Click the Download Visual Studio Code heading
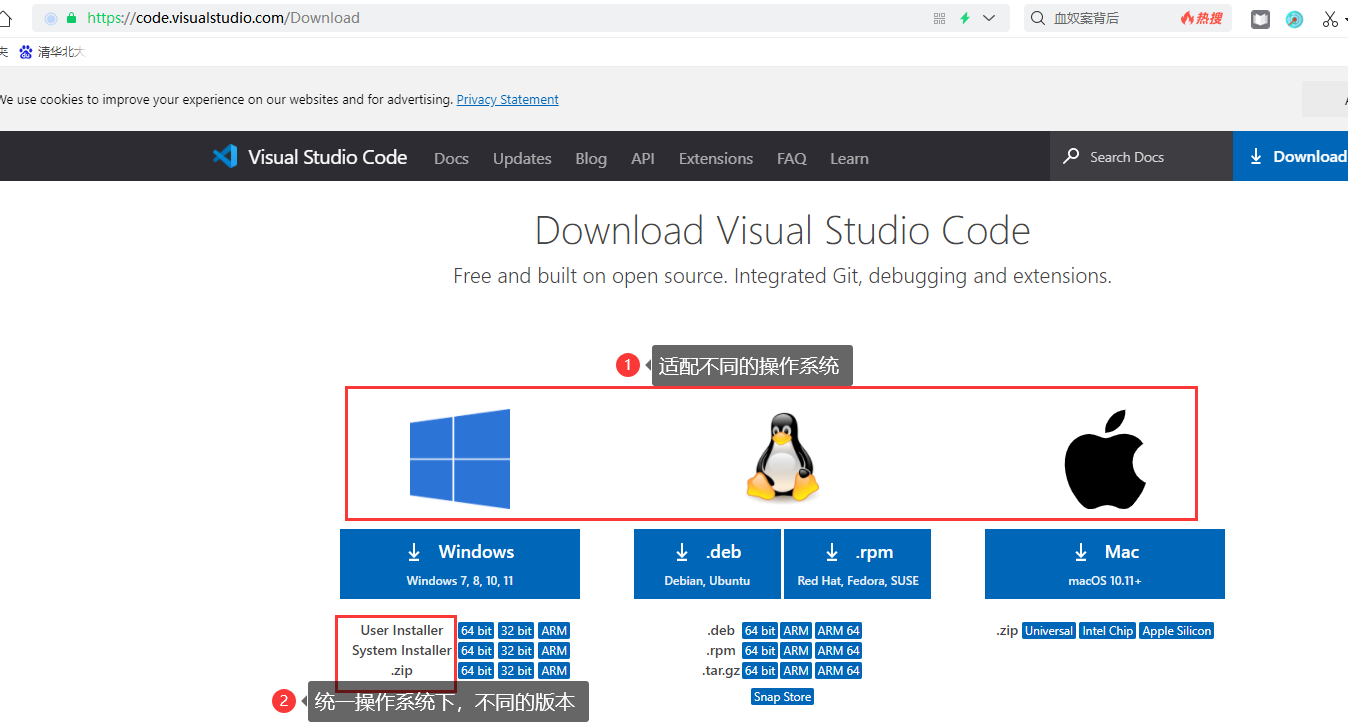 click(782, 231)
